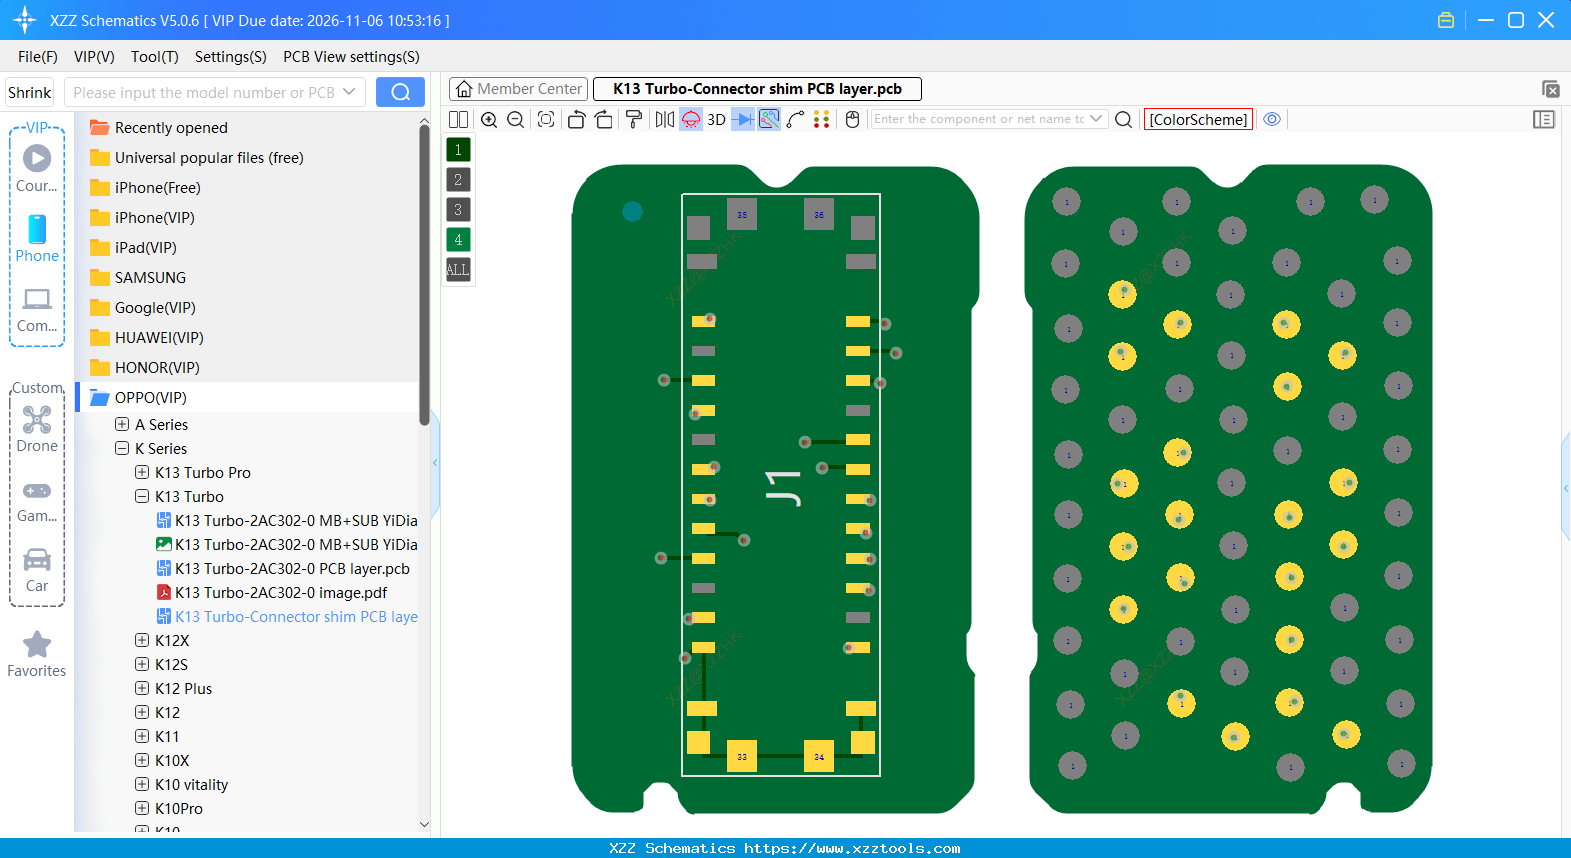Open the SAMSUNG folder

coord(150,278)
